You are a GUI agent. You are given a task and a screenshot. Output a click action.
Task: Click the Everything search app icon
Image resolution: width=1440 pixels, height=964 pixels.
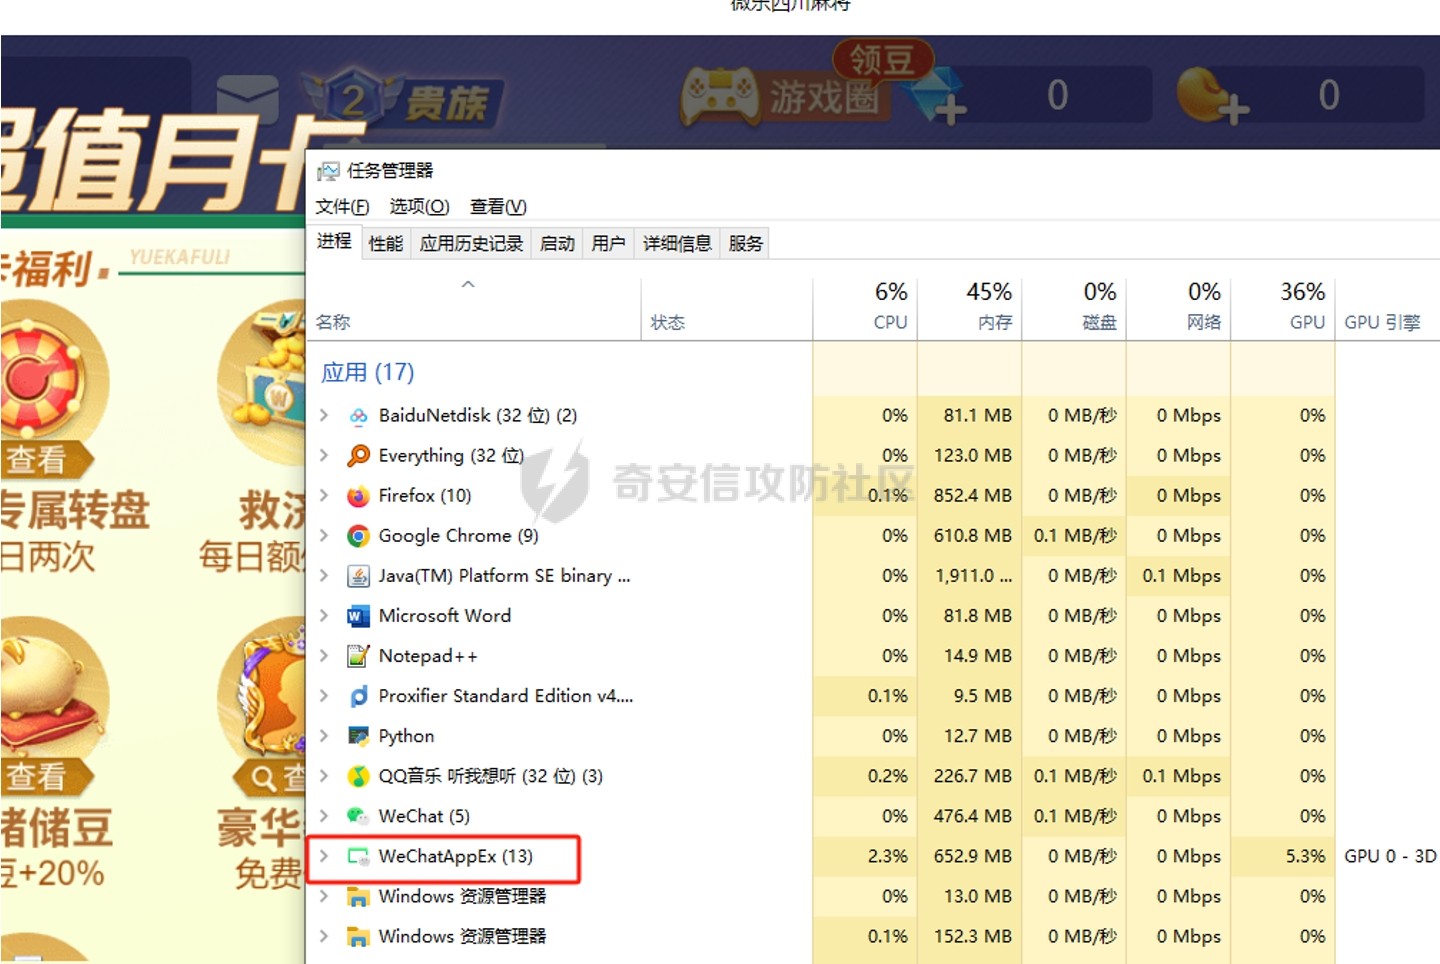tap(357, 456)
